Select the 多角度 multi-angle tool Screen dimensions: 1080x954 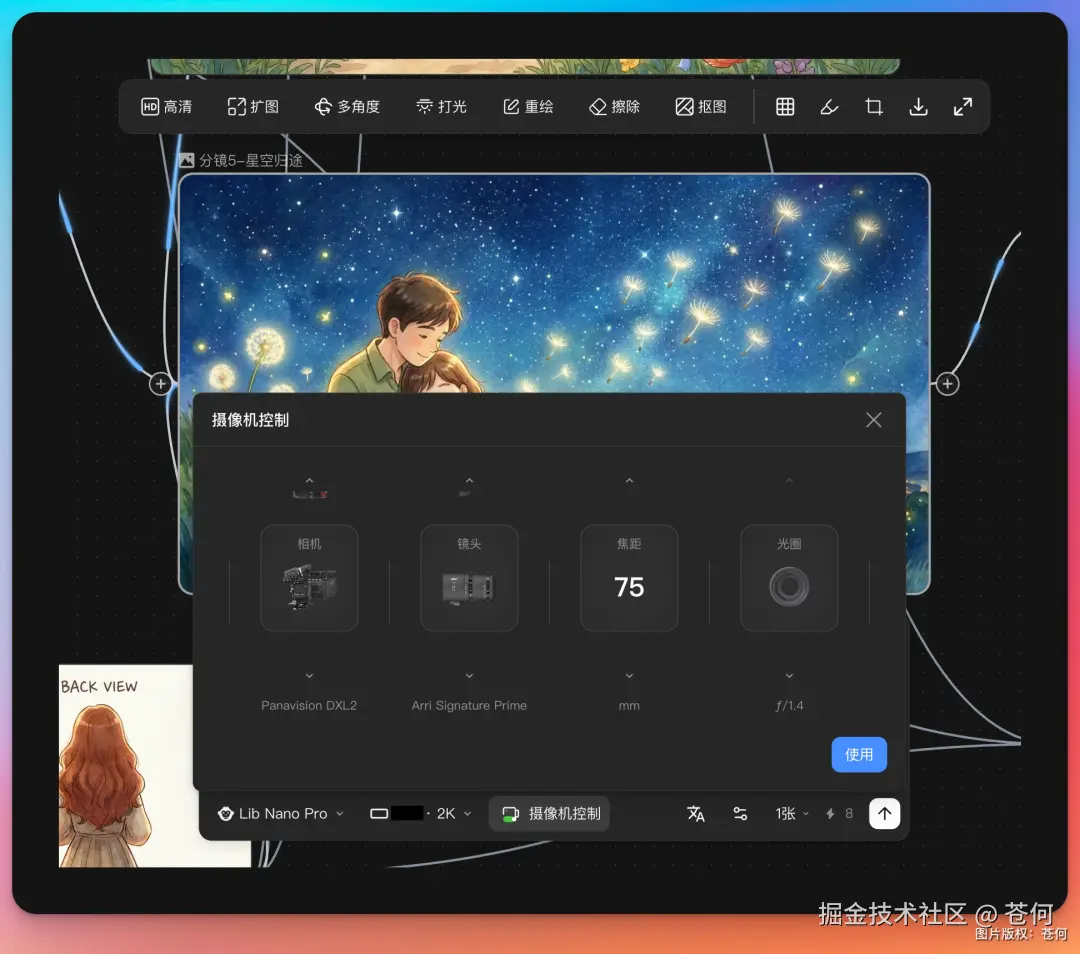coord(347,106)
